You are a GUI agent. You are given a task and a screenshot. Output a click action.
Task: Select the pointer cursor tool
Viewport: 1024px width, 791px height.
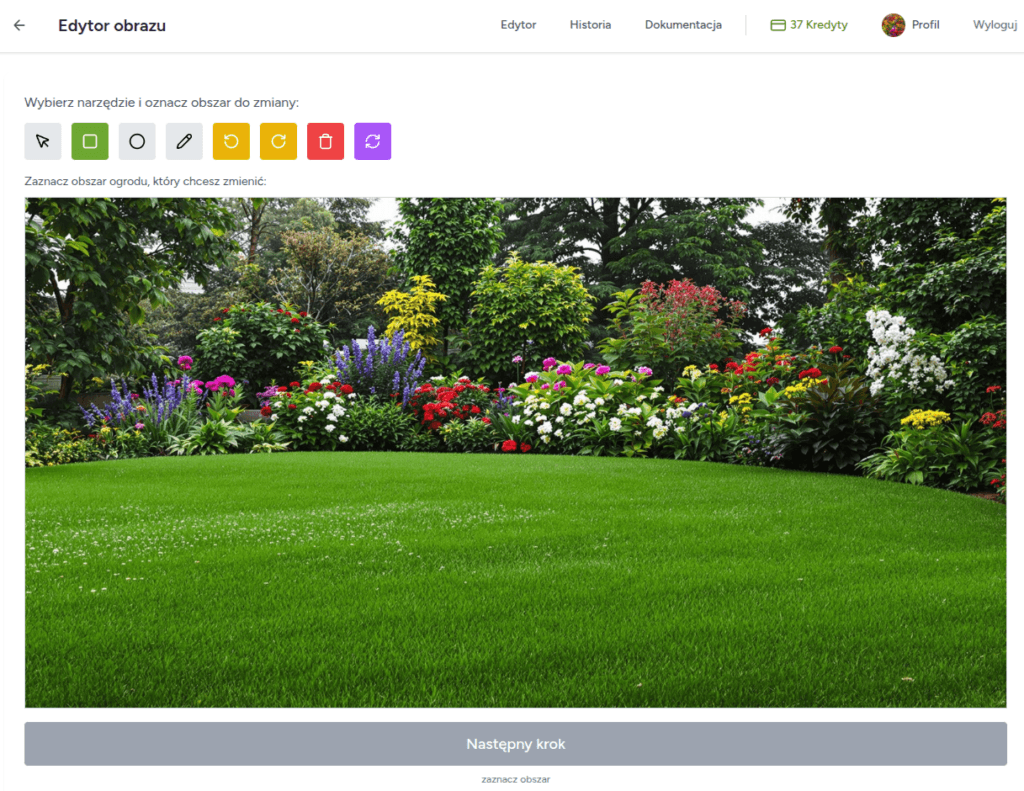pos(43,141)
